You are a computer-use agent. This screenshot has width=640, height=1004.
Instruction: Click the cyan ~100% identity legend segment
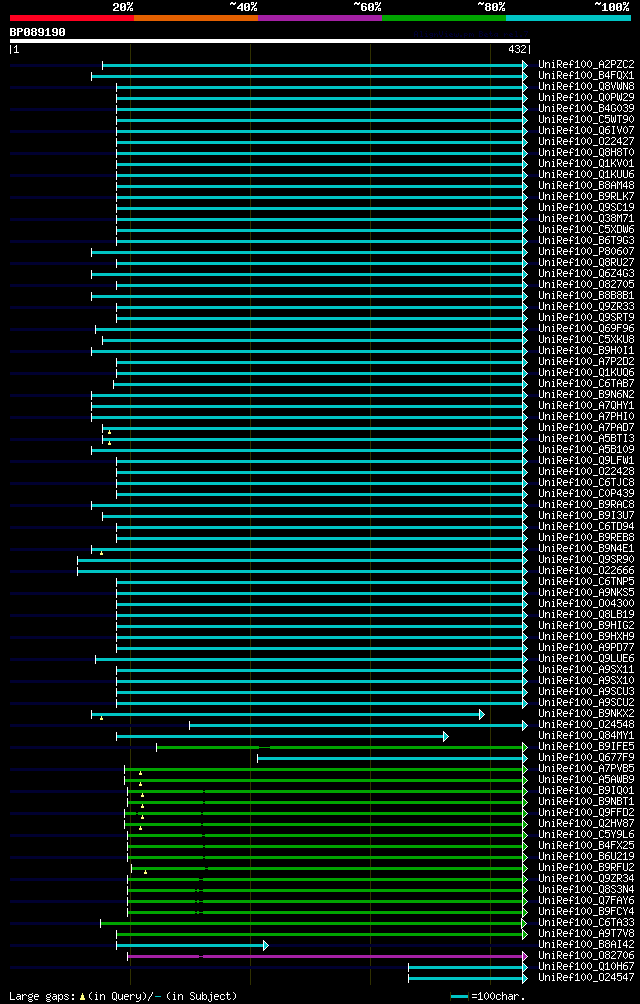(x=568, y=18)
